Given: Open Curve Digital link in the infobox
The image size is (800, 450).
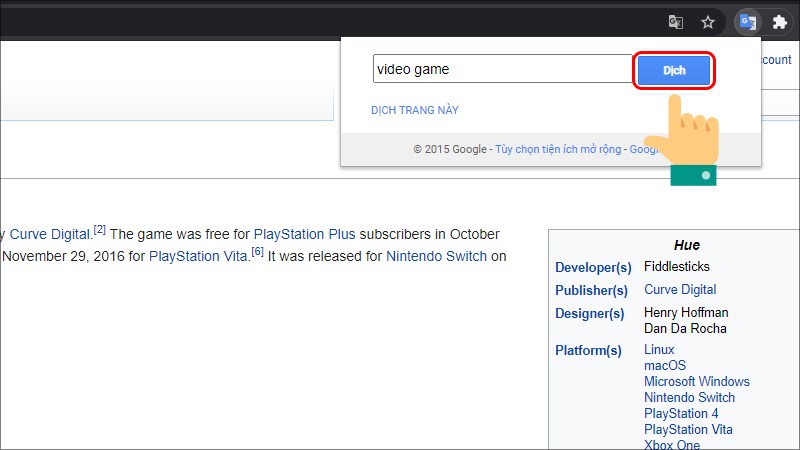Looking at the screenshot, I should point(680,290).
